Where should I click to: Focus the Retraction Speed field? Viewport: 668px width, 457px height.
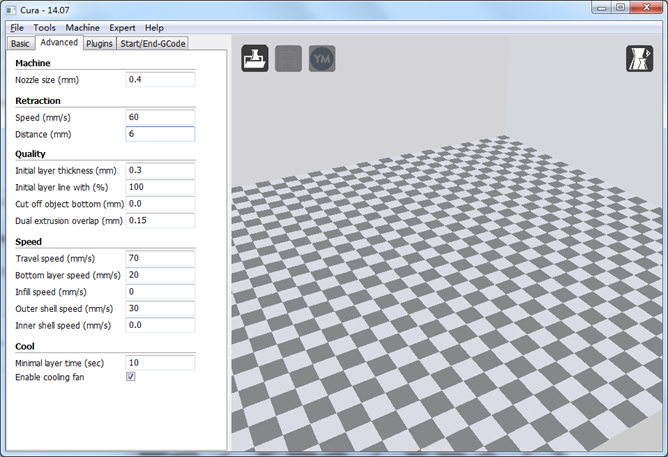click(160, 117)
